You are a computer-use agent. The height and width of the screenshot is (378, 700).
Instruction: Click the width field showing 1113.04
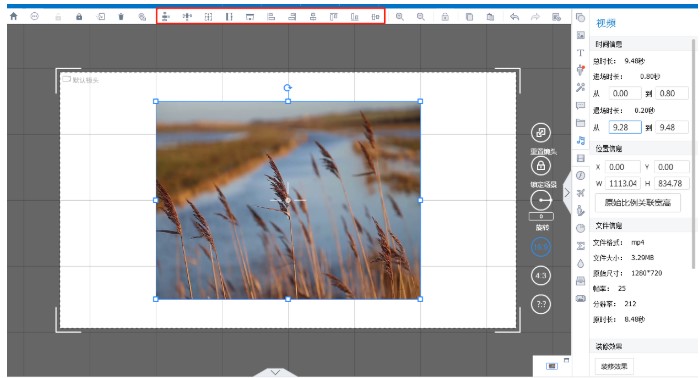[x=623, y=183]
